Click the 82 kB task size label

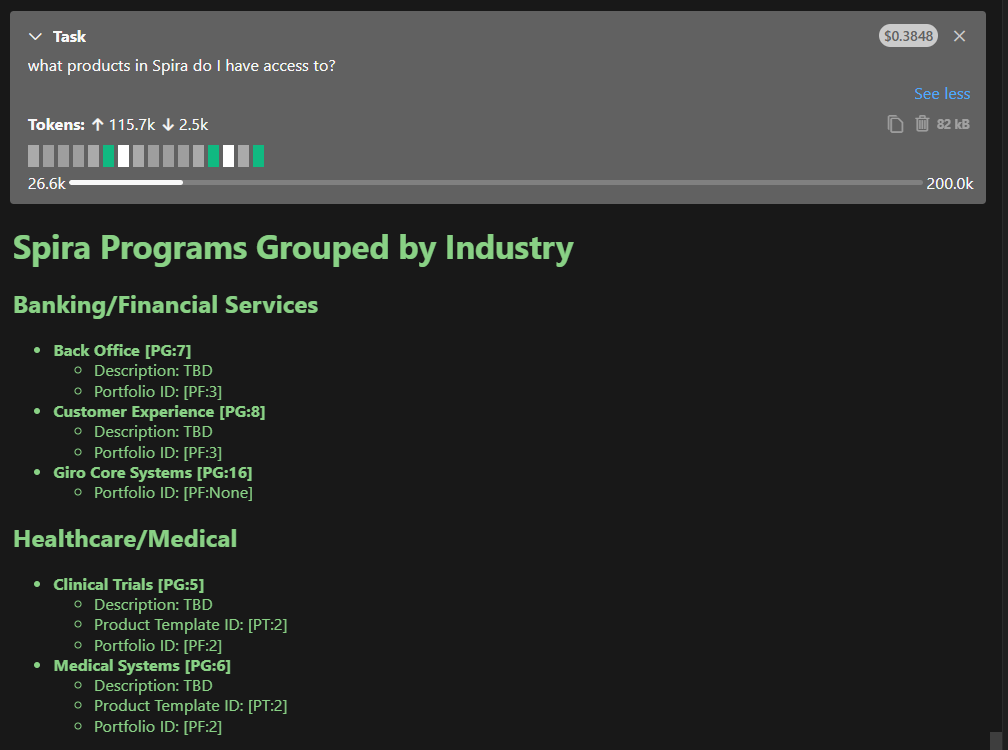click(953, 125)
